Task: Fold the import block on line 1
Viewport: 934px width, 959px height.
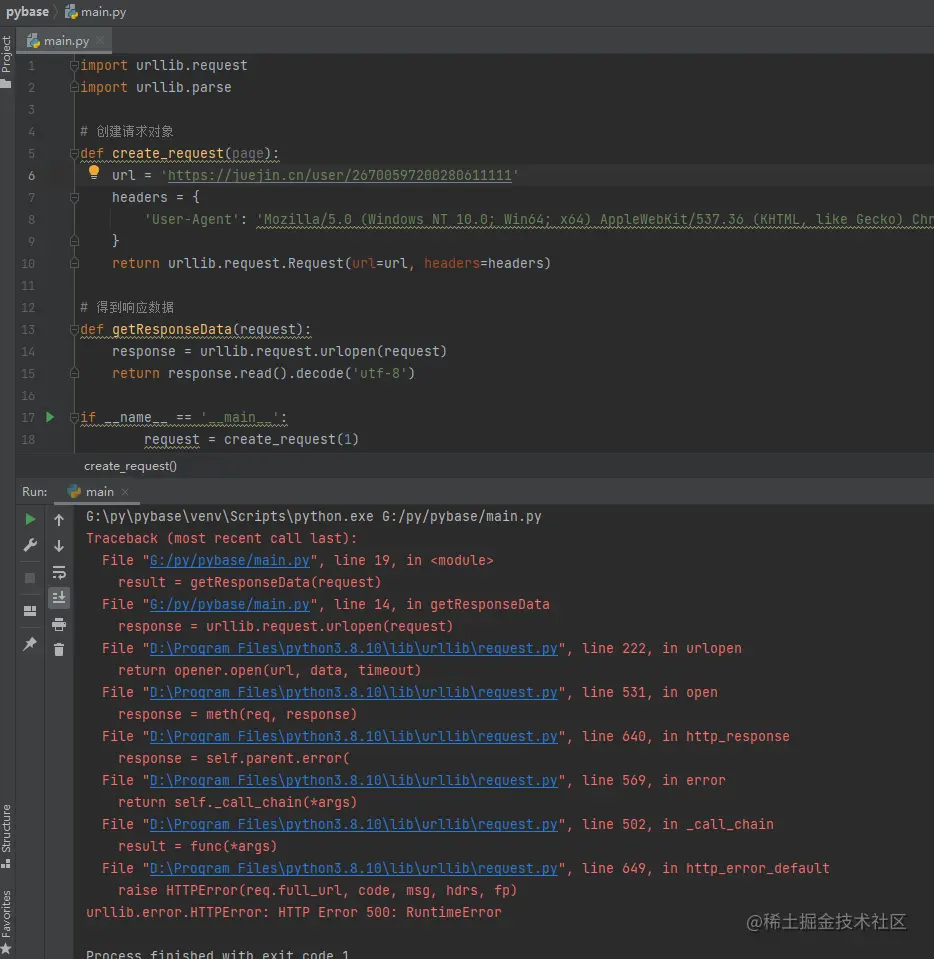Action: coord(74,66)
